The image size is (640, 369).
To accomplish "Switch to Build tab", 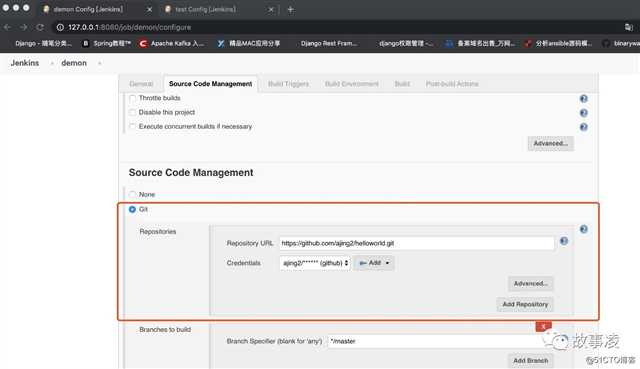I will [402, 84].
